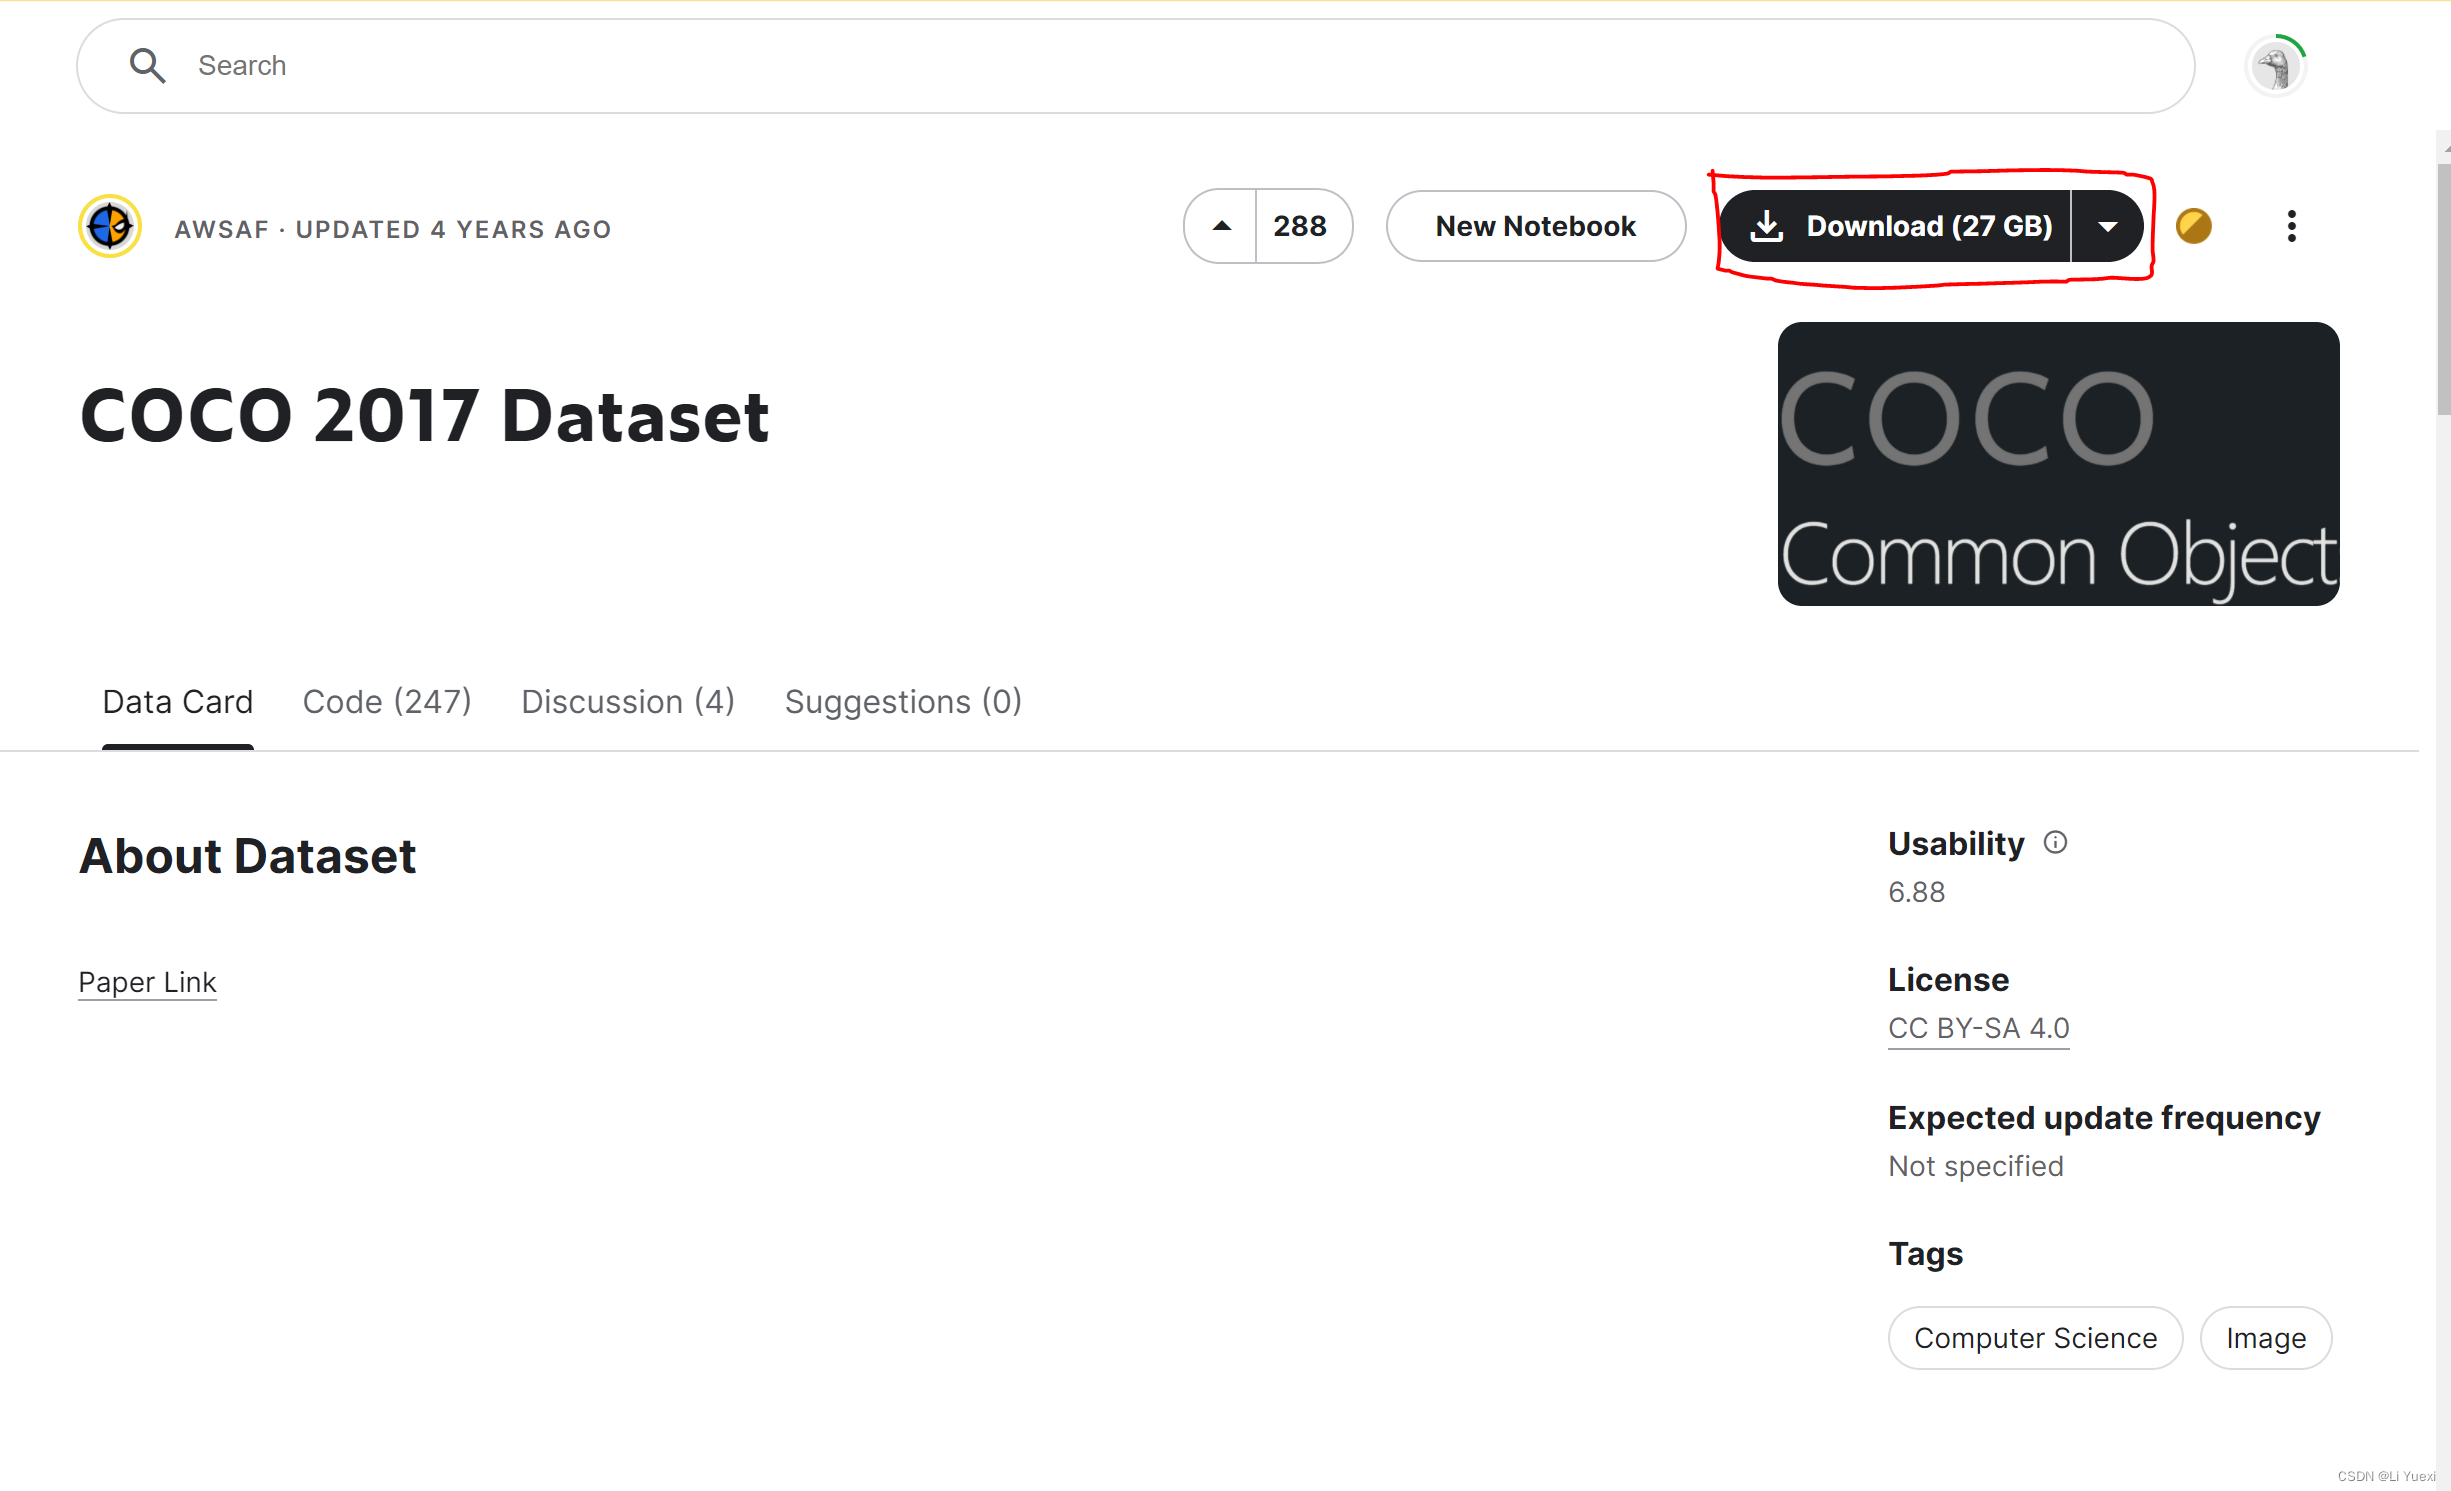The image size is (2451, 1491).
Task: Switch to the Code (247) tab
Action: (387, 702)
